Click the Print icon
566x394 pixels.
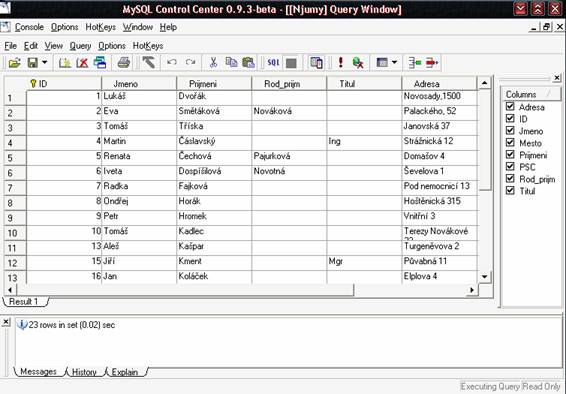124,63
